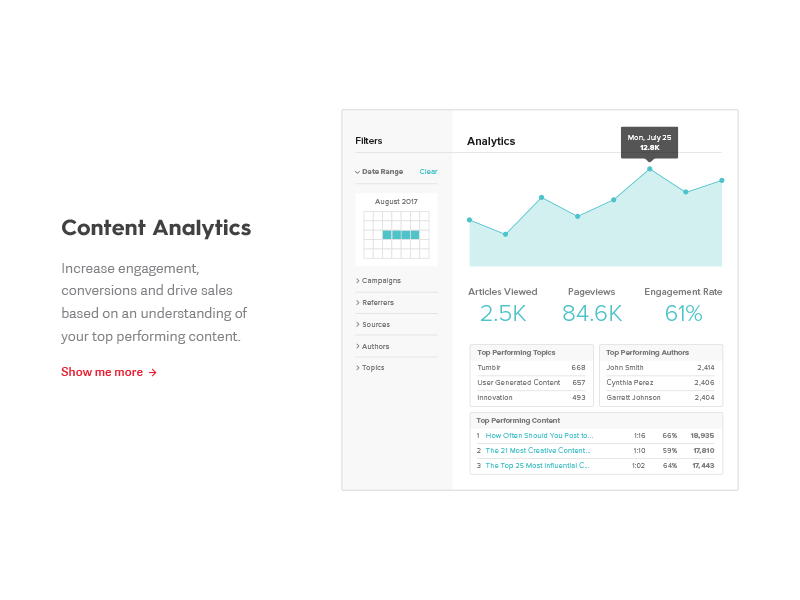
Task: Click the Filters panel header
Action: (369, 140)
